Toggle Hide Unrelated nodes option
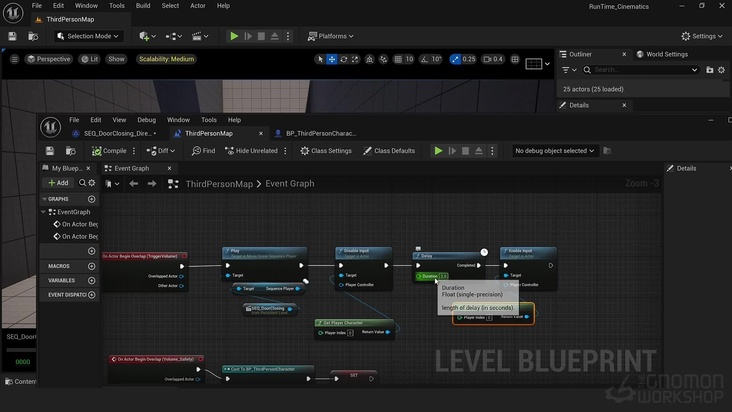Image resolution: width=732 pixels, height=412 pixels. pos(250,151)
